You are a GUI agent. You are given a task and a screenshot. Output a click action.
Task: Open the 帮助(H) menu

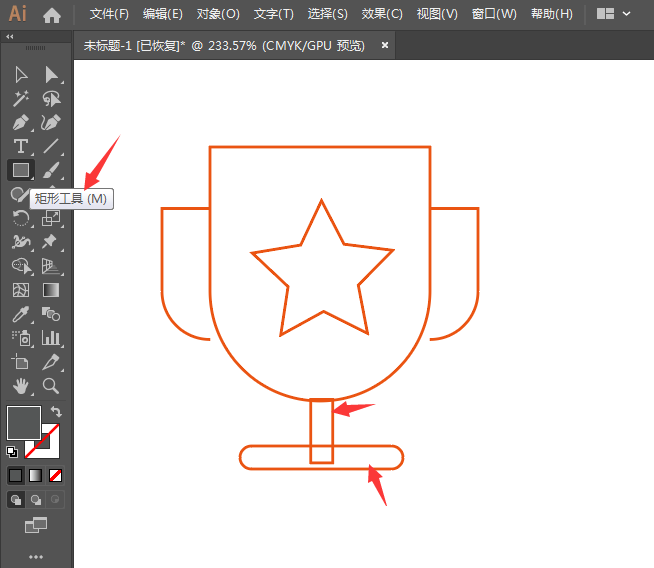click(552, 14)
